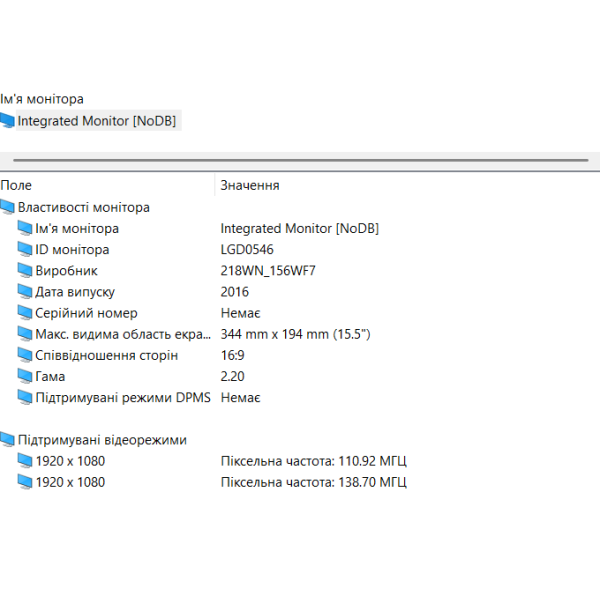Click the icon next to ID монітора
This screenshot has width=600, height=600.
tap(25, 249)
